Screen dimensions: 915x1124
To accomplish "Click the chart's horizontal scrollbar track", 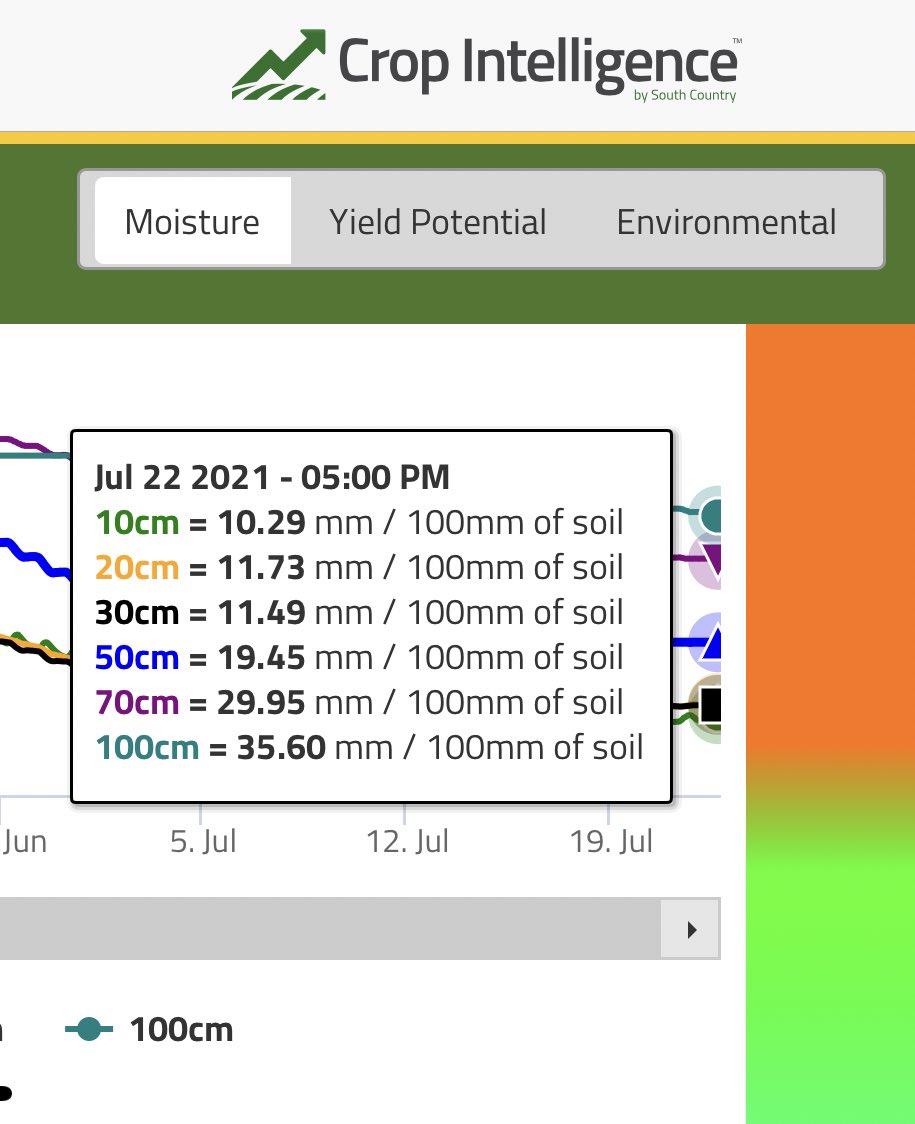I will pyautogui.click(x=330, y=928).
